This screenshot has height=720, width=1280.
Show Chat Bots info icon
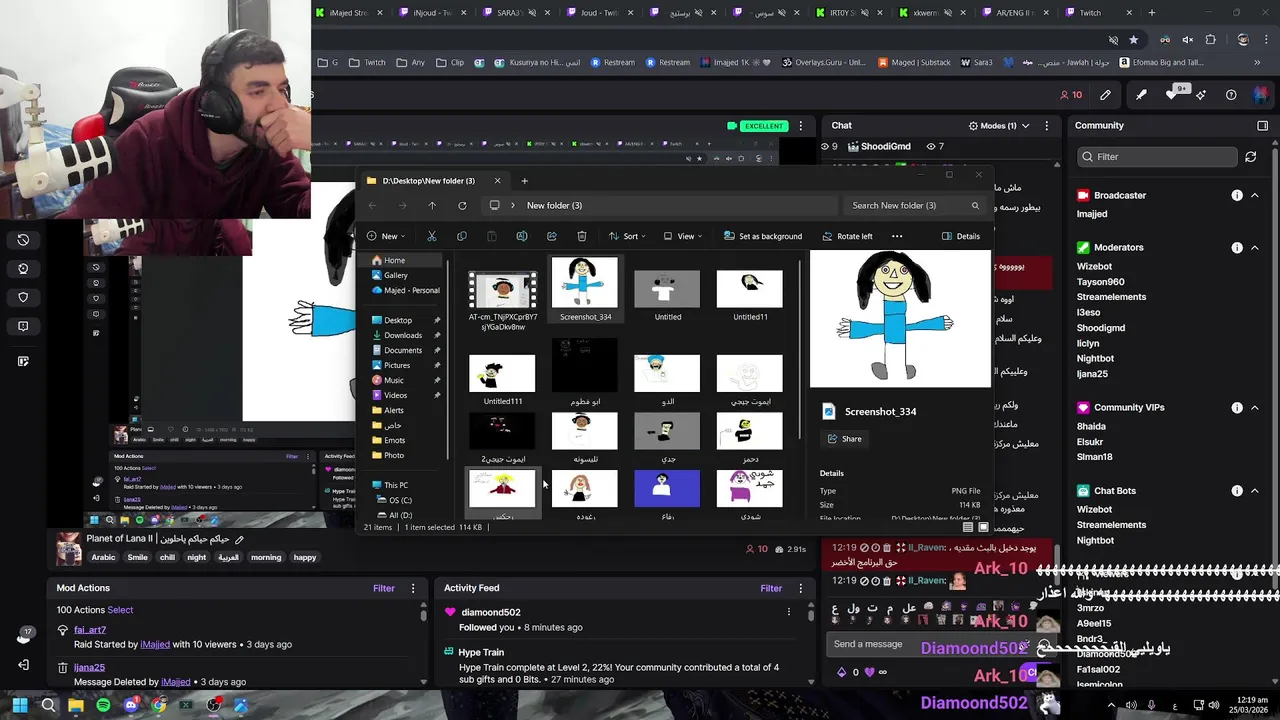1237,491
